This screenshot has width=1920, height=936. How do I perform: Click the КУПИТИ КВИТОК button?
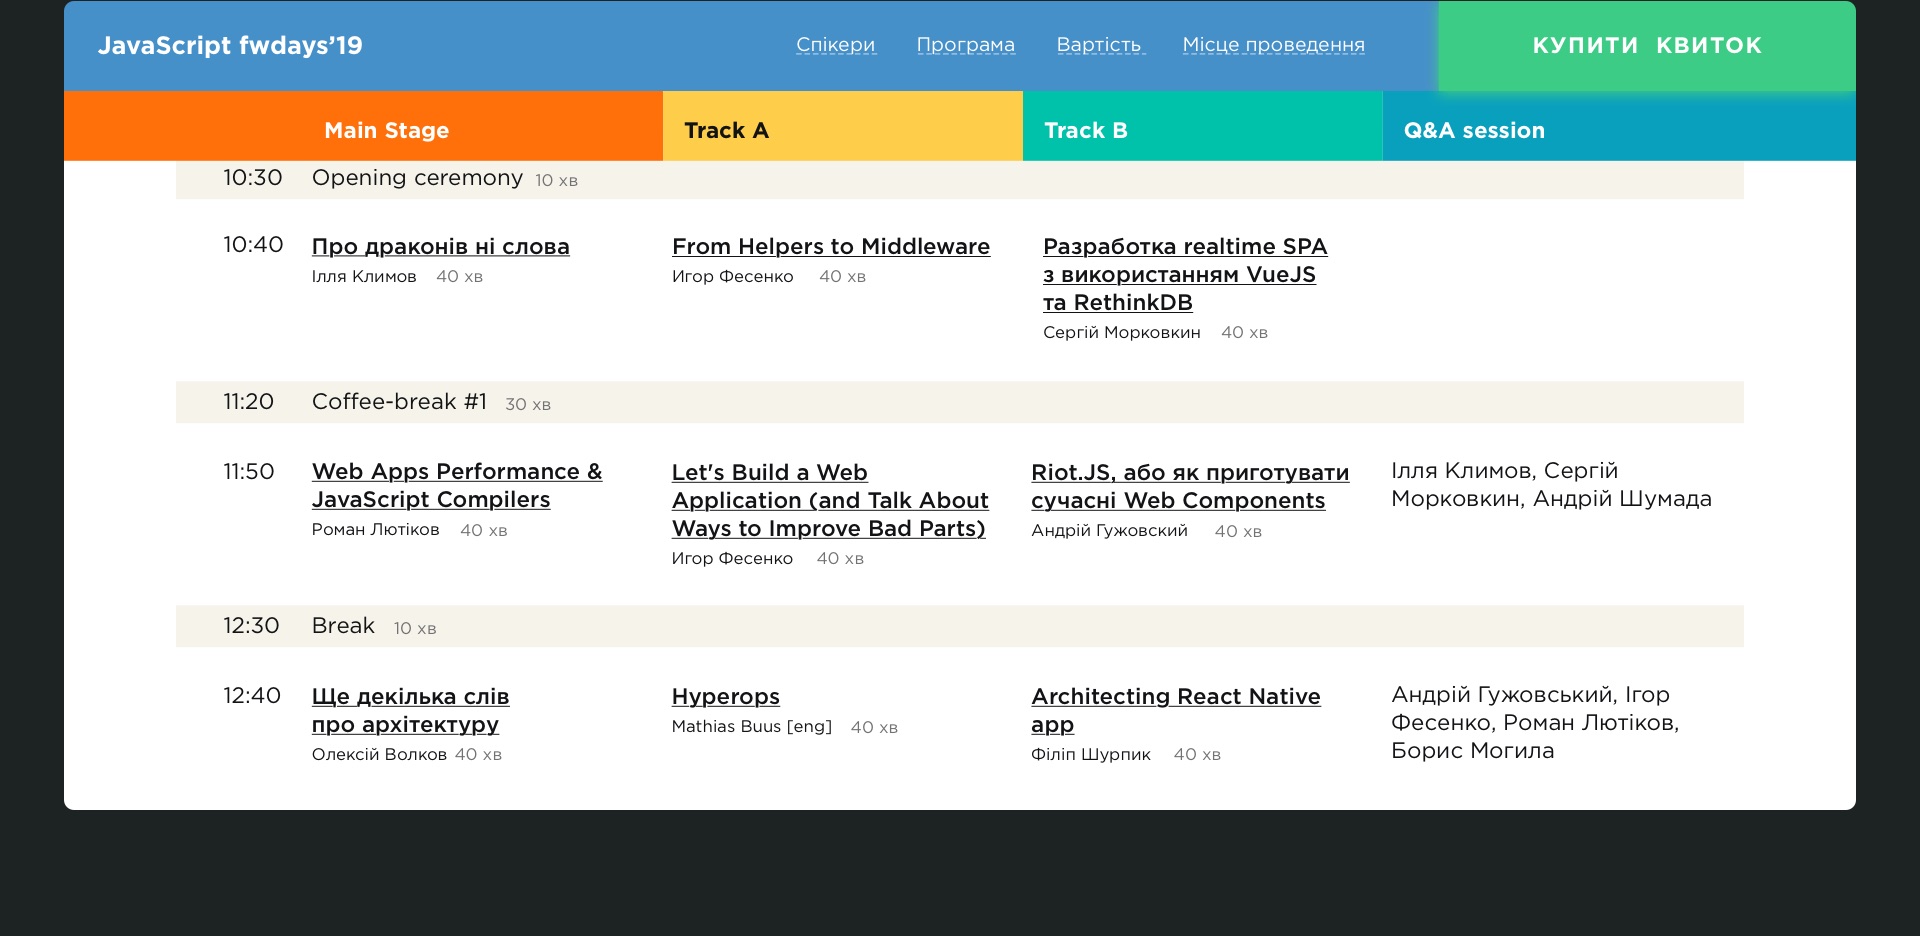point(1647,45)
